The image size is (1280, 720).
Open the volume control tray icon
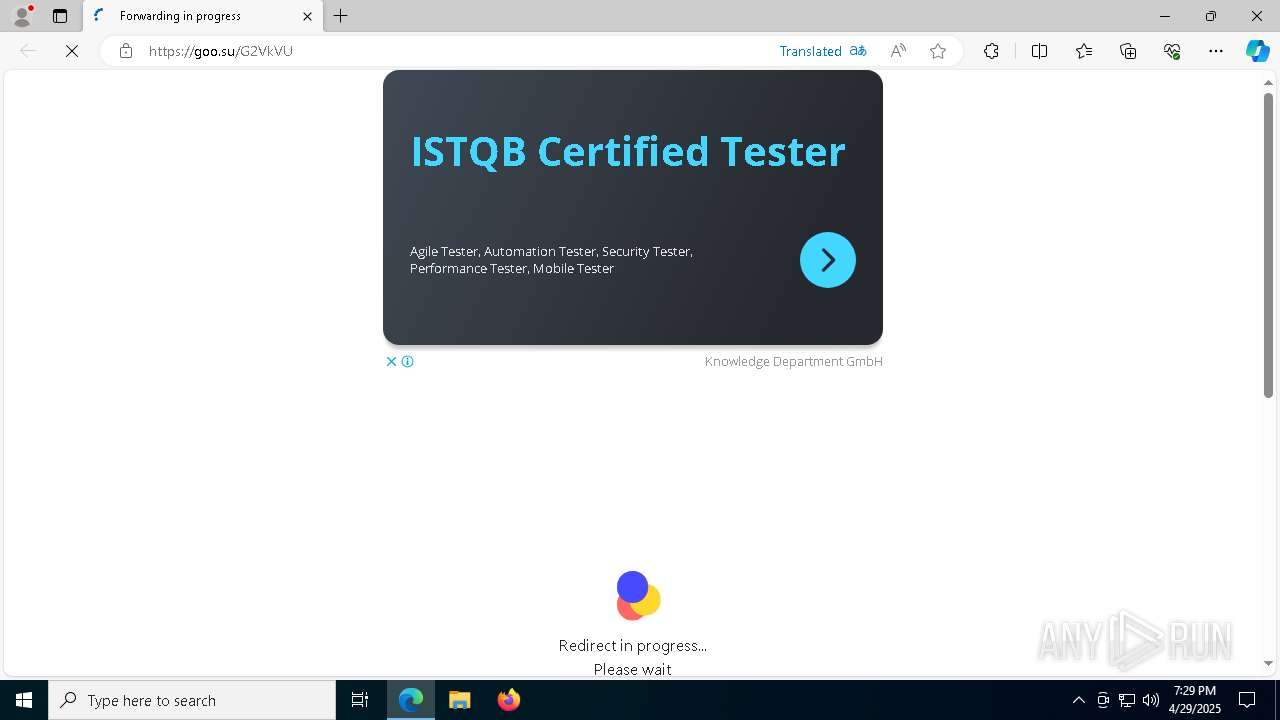1151,700
